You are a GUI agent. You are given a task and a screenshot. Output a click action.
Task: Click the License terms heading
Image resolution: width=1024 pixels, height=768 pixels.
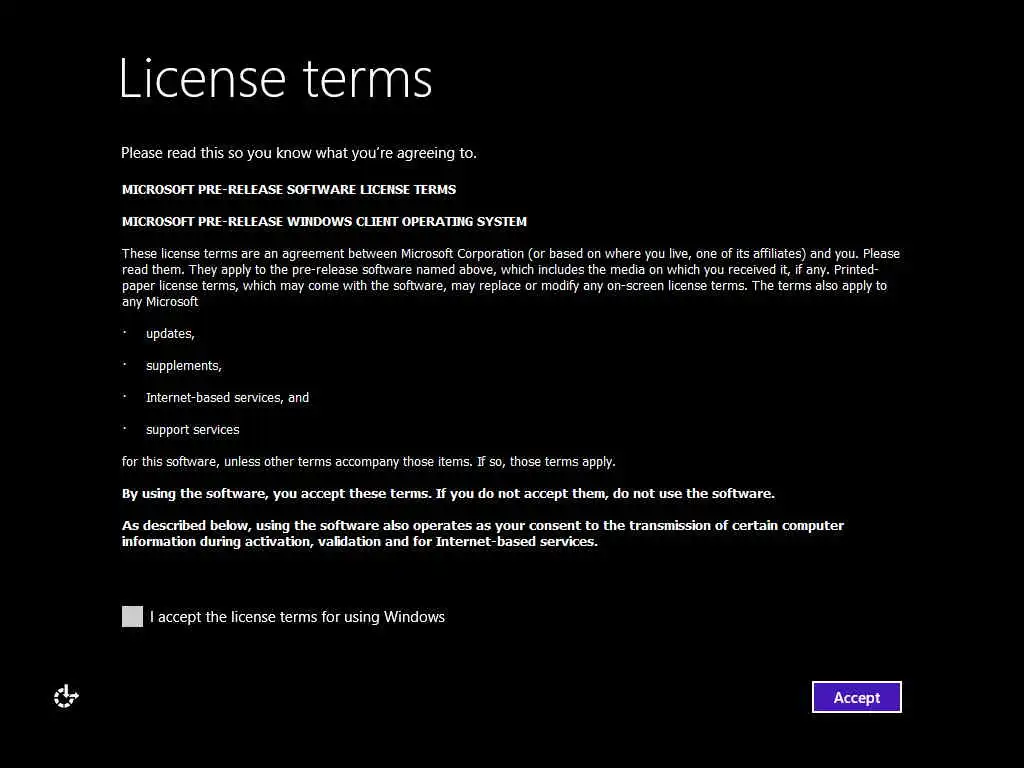(x=276, y=78)
